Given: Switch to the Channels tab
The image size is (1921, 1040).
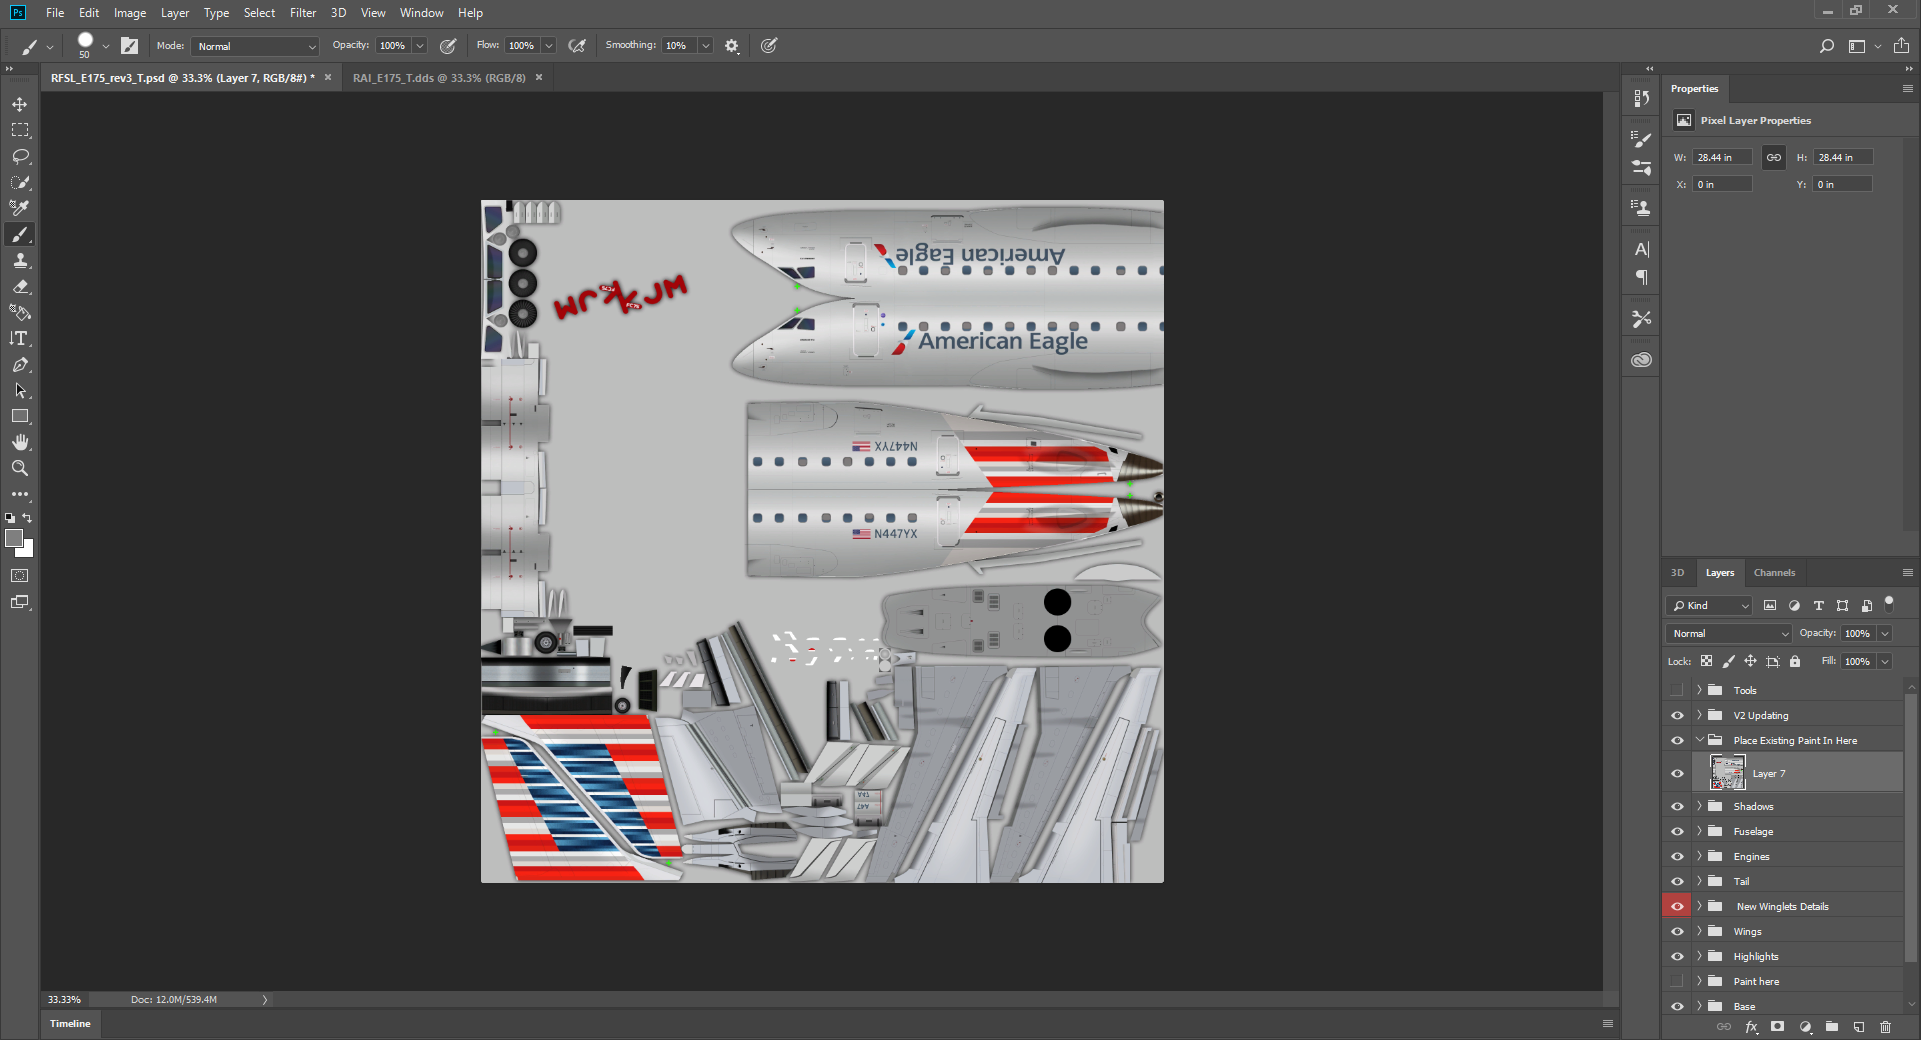Looking at the screenshot, I should coord(1774,573).
